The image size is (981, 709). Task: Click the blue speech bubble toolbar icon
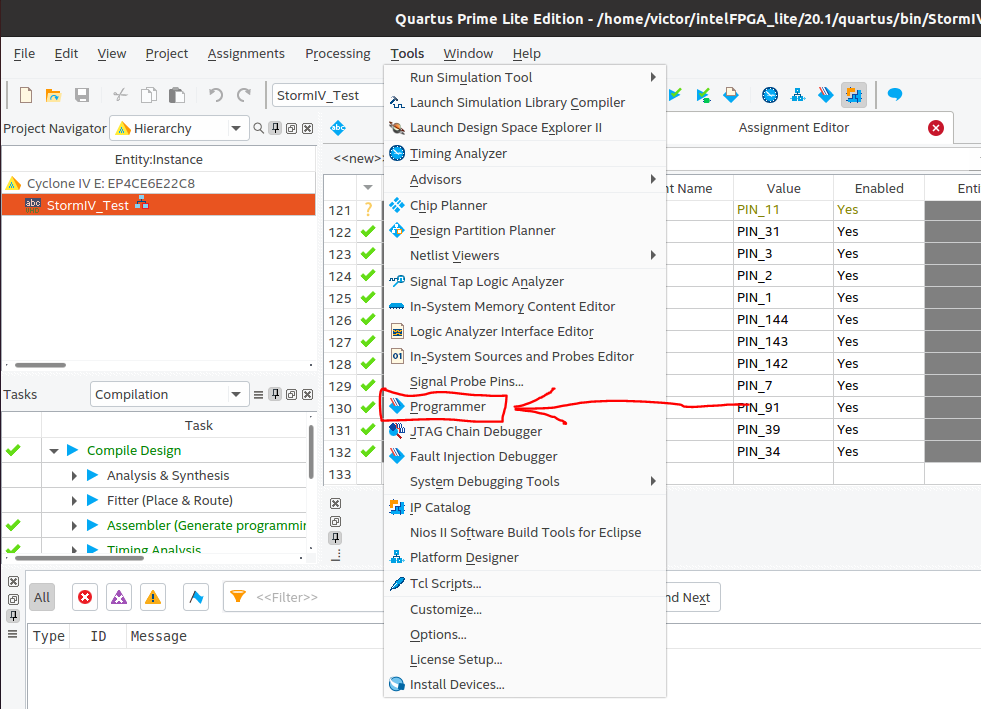[x=895, y=95]
